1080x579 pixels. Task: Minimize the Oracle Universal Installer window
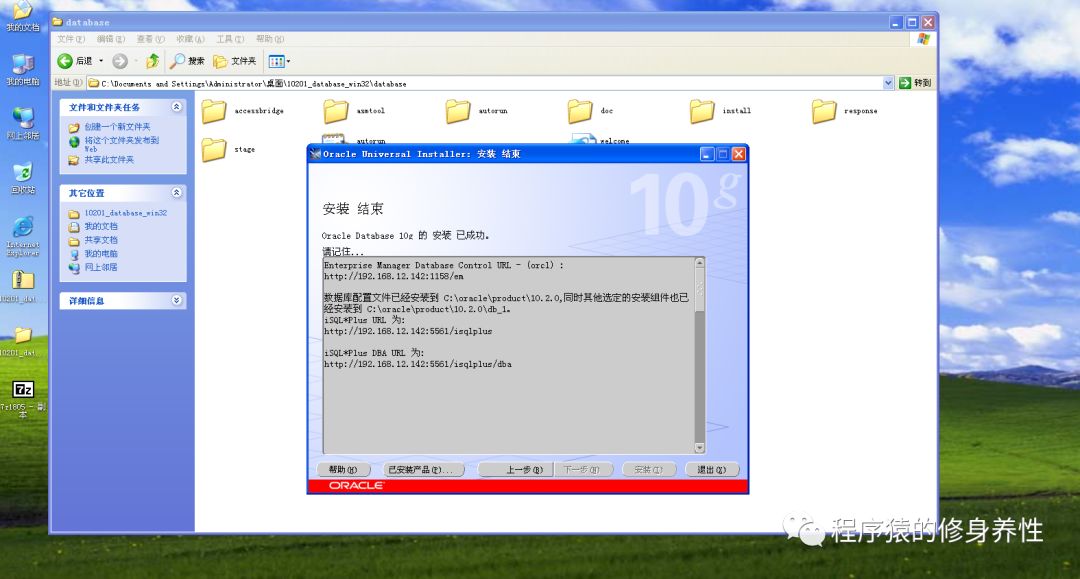[x=707, y=154]
